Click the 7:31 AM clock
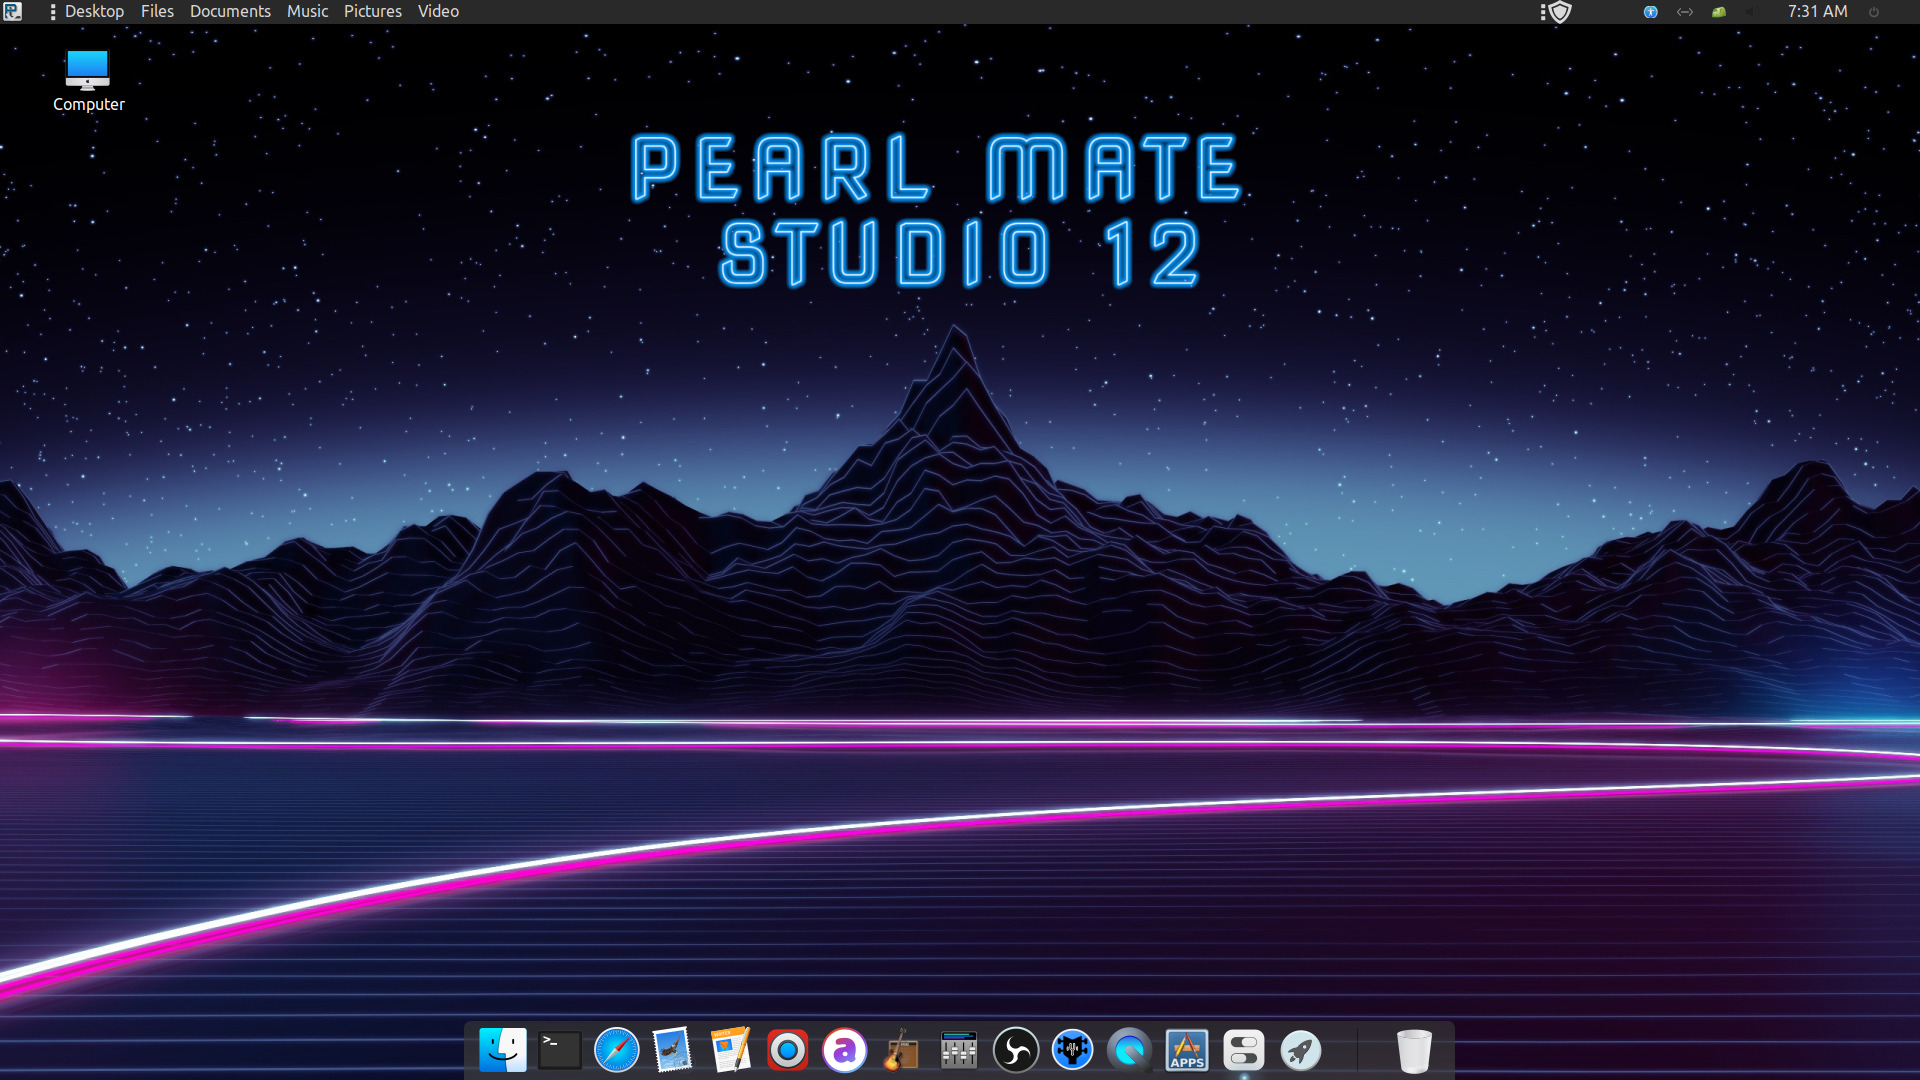The width and height of the screenshot is (1920, 1080). coord(1817,11)
